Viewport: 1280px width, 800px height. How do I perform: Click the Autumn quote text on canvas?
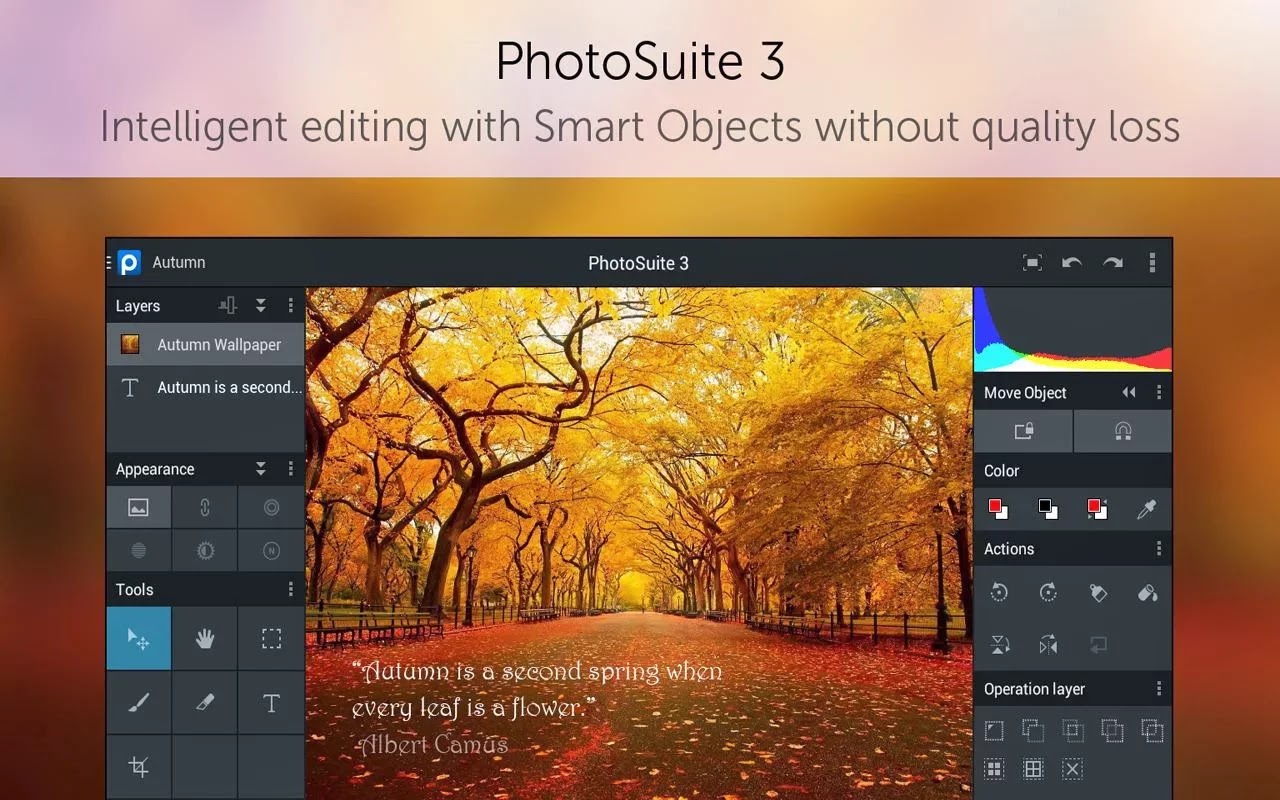[x=537, y=689]
